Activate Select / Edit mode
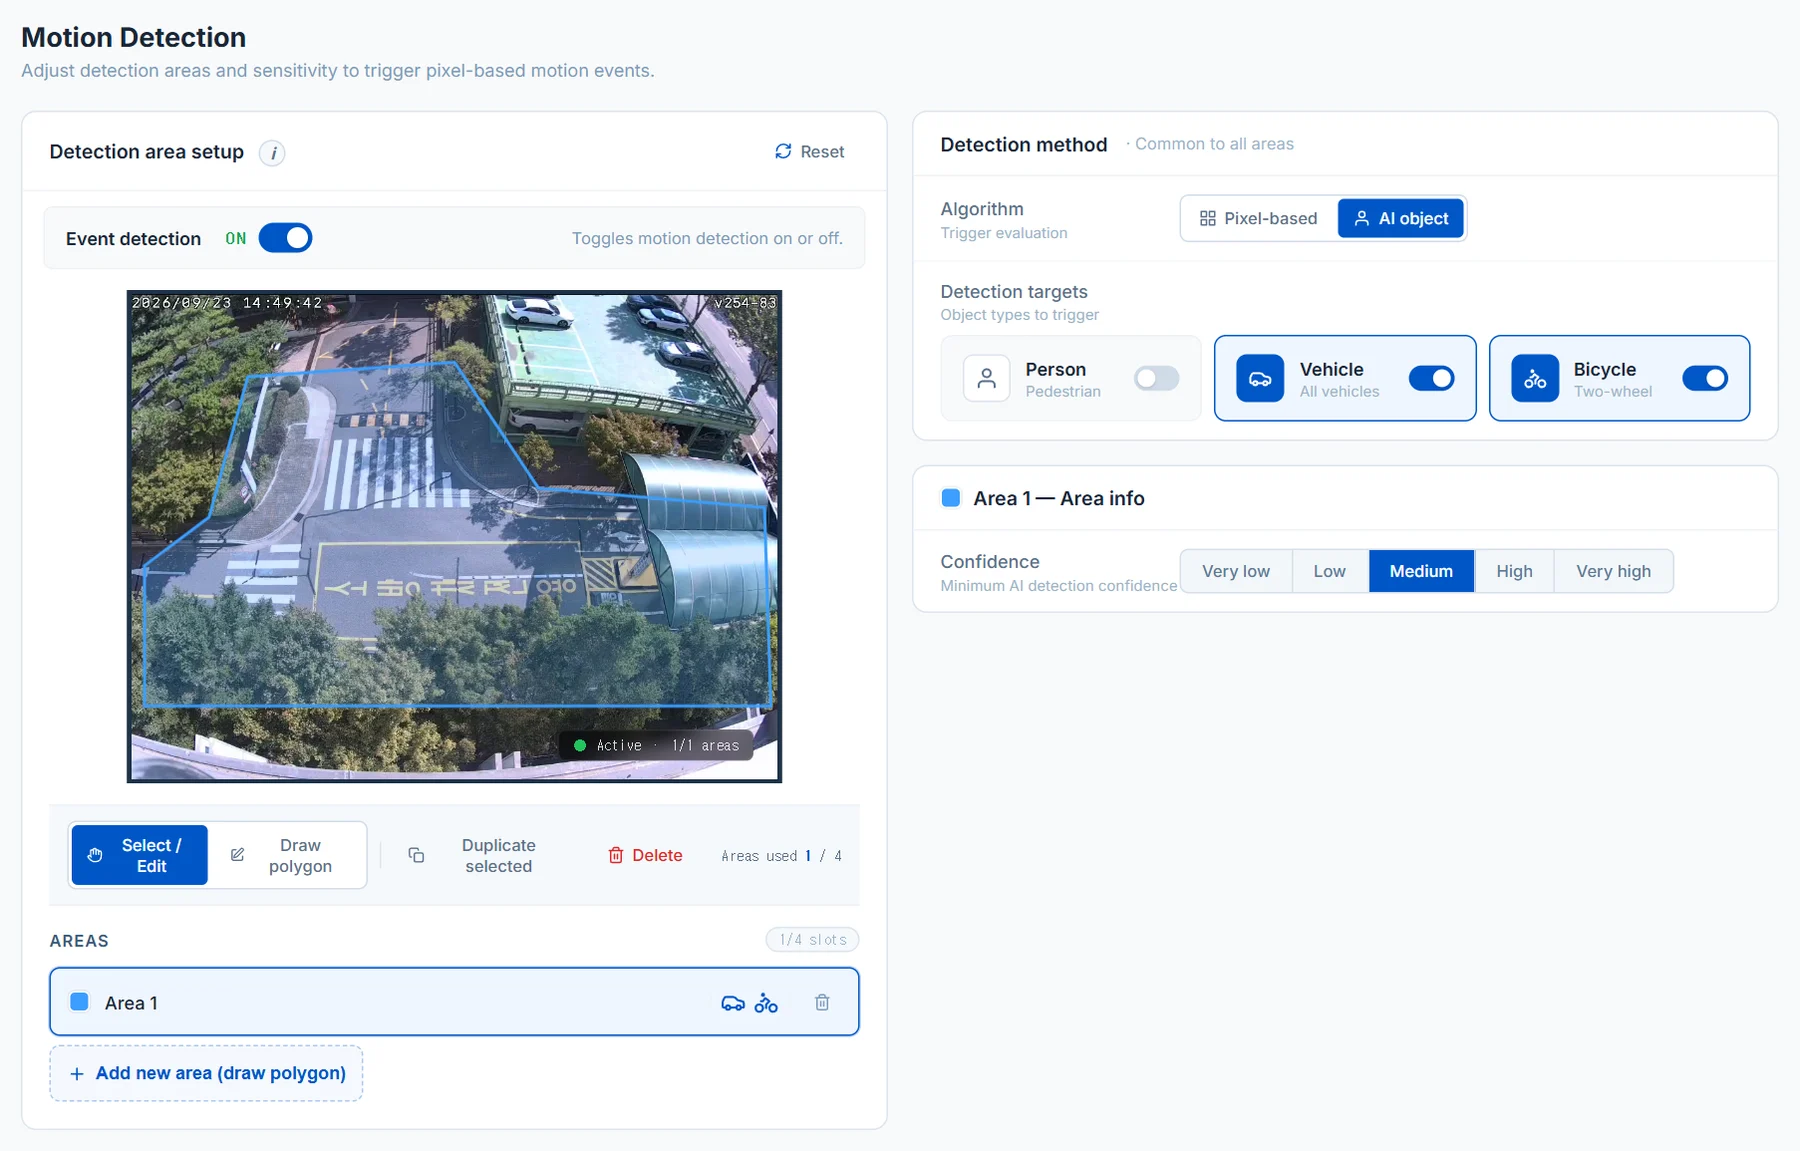Viewport: 1800px width, 1151px height. [140, 855]
